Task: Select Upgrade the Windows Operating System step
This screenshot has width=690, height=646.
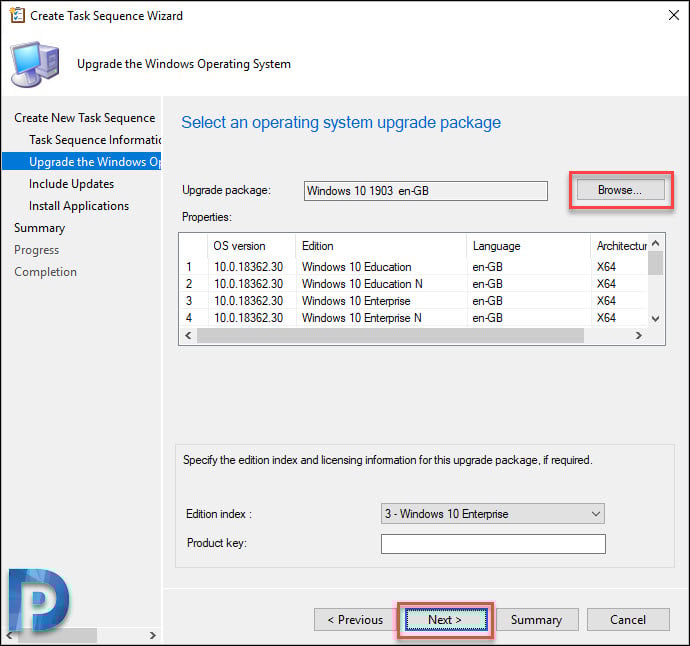Action: point(82,162)
